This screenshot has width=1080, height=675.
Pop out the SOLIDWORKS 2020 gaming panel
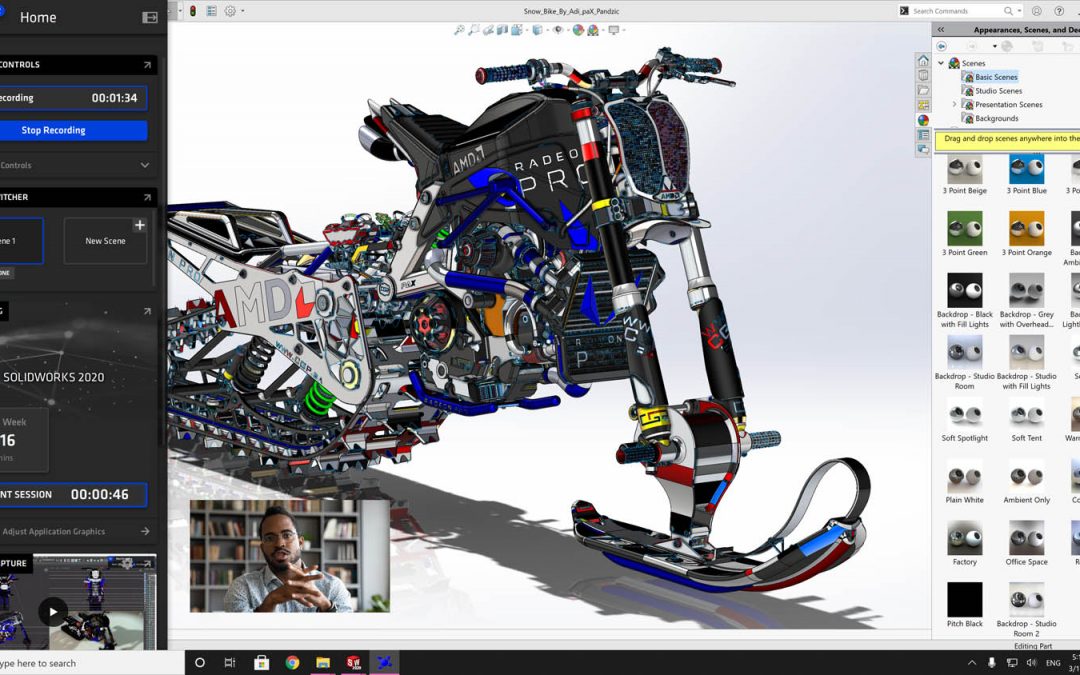click(147, 311)
